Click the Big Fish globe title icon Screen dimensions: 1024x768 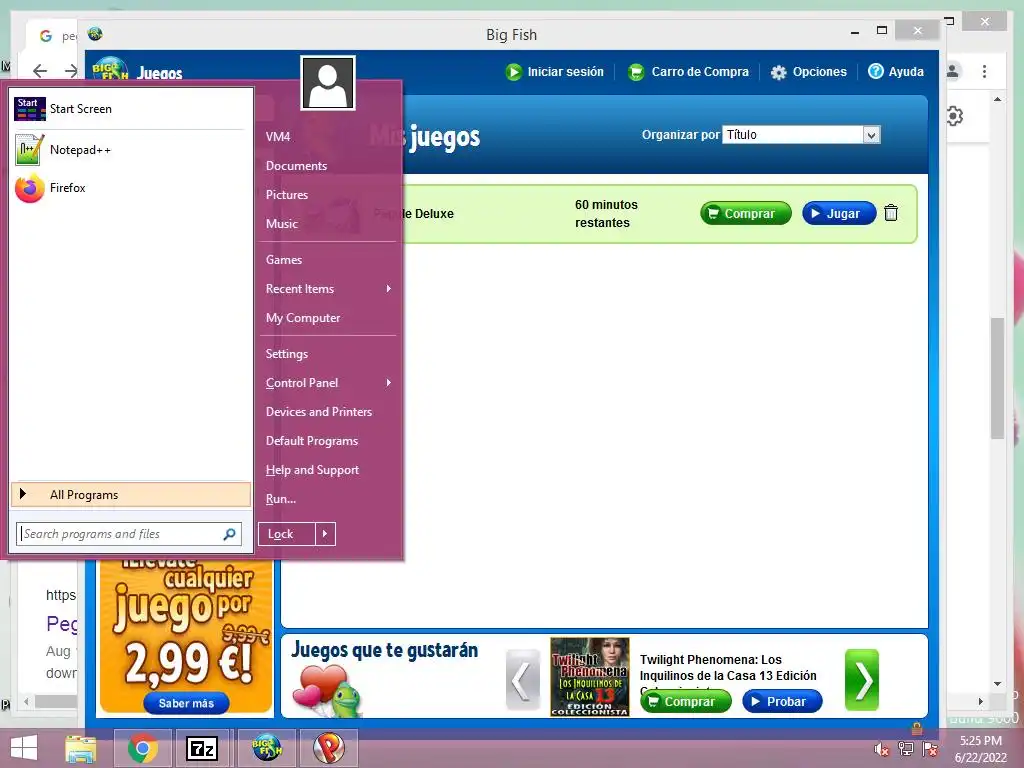pyautogui.click(x=95, y=33)
